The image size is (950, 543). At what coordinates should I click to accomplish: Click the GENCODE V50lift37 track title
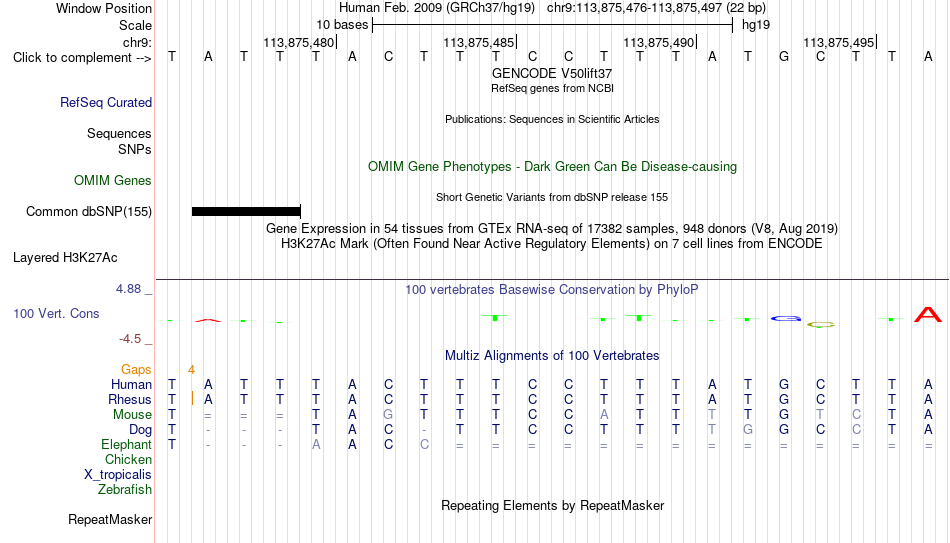click(x=552, y=73)
